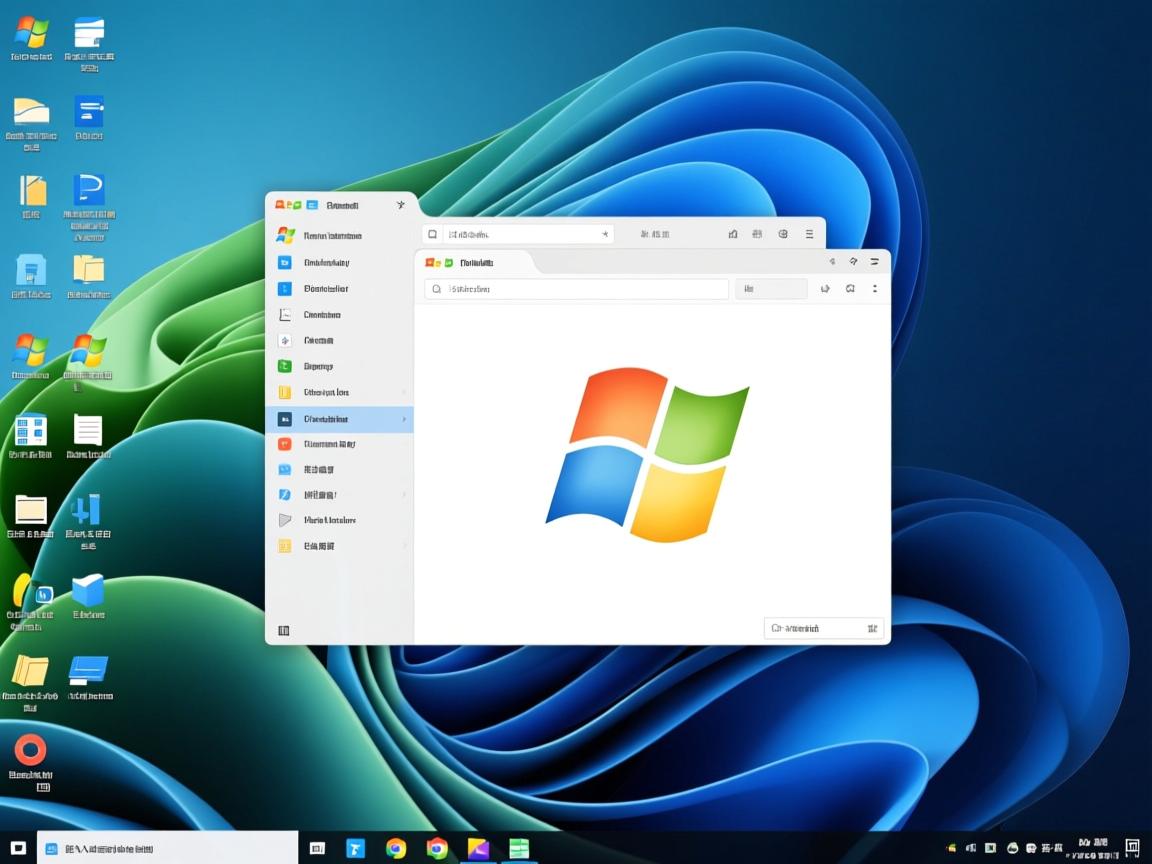Image resolution: width=1152 pixels, height=864 pixels.
Task: Click the white square Start button in taskbar
Action: [18, 848]
